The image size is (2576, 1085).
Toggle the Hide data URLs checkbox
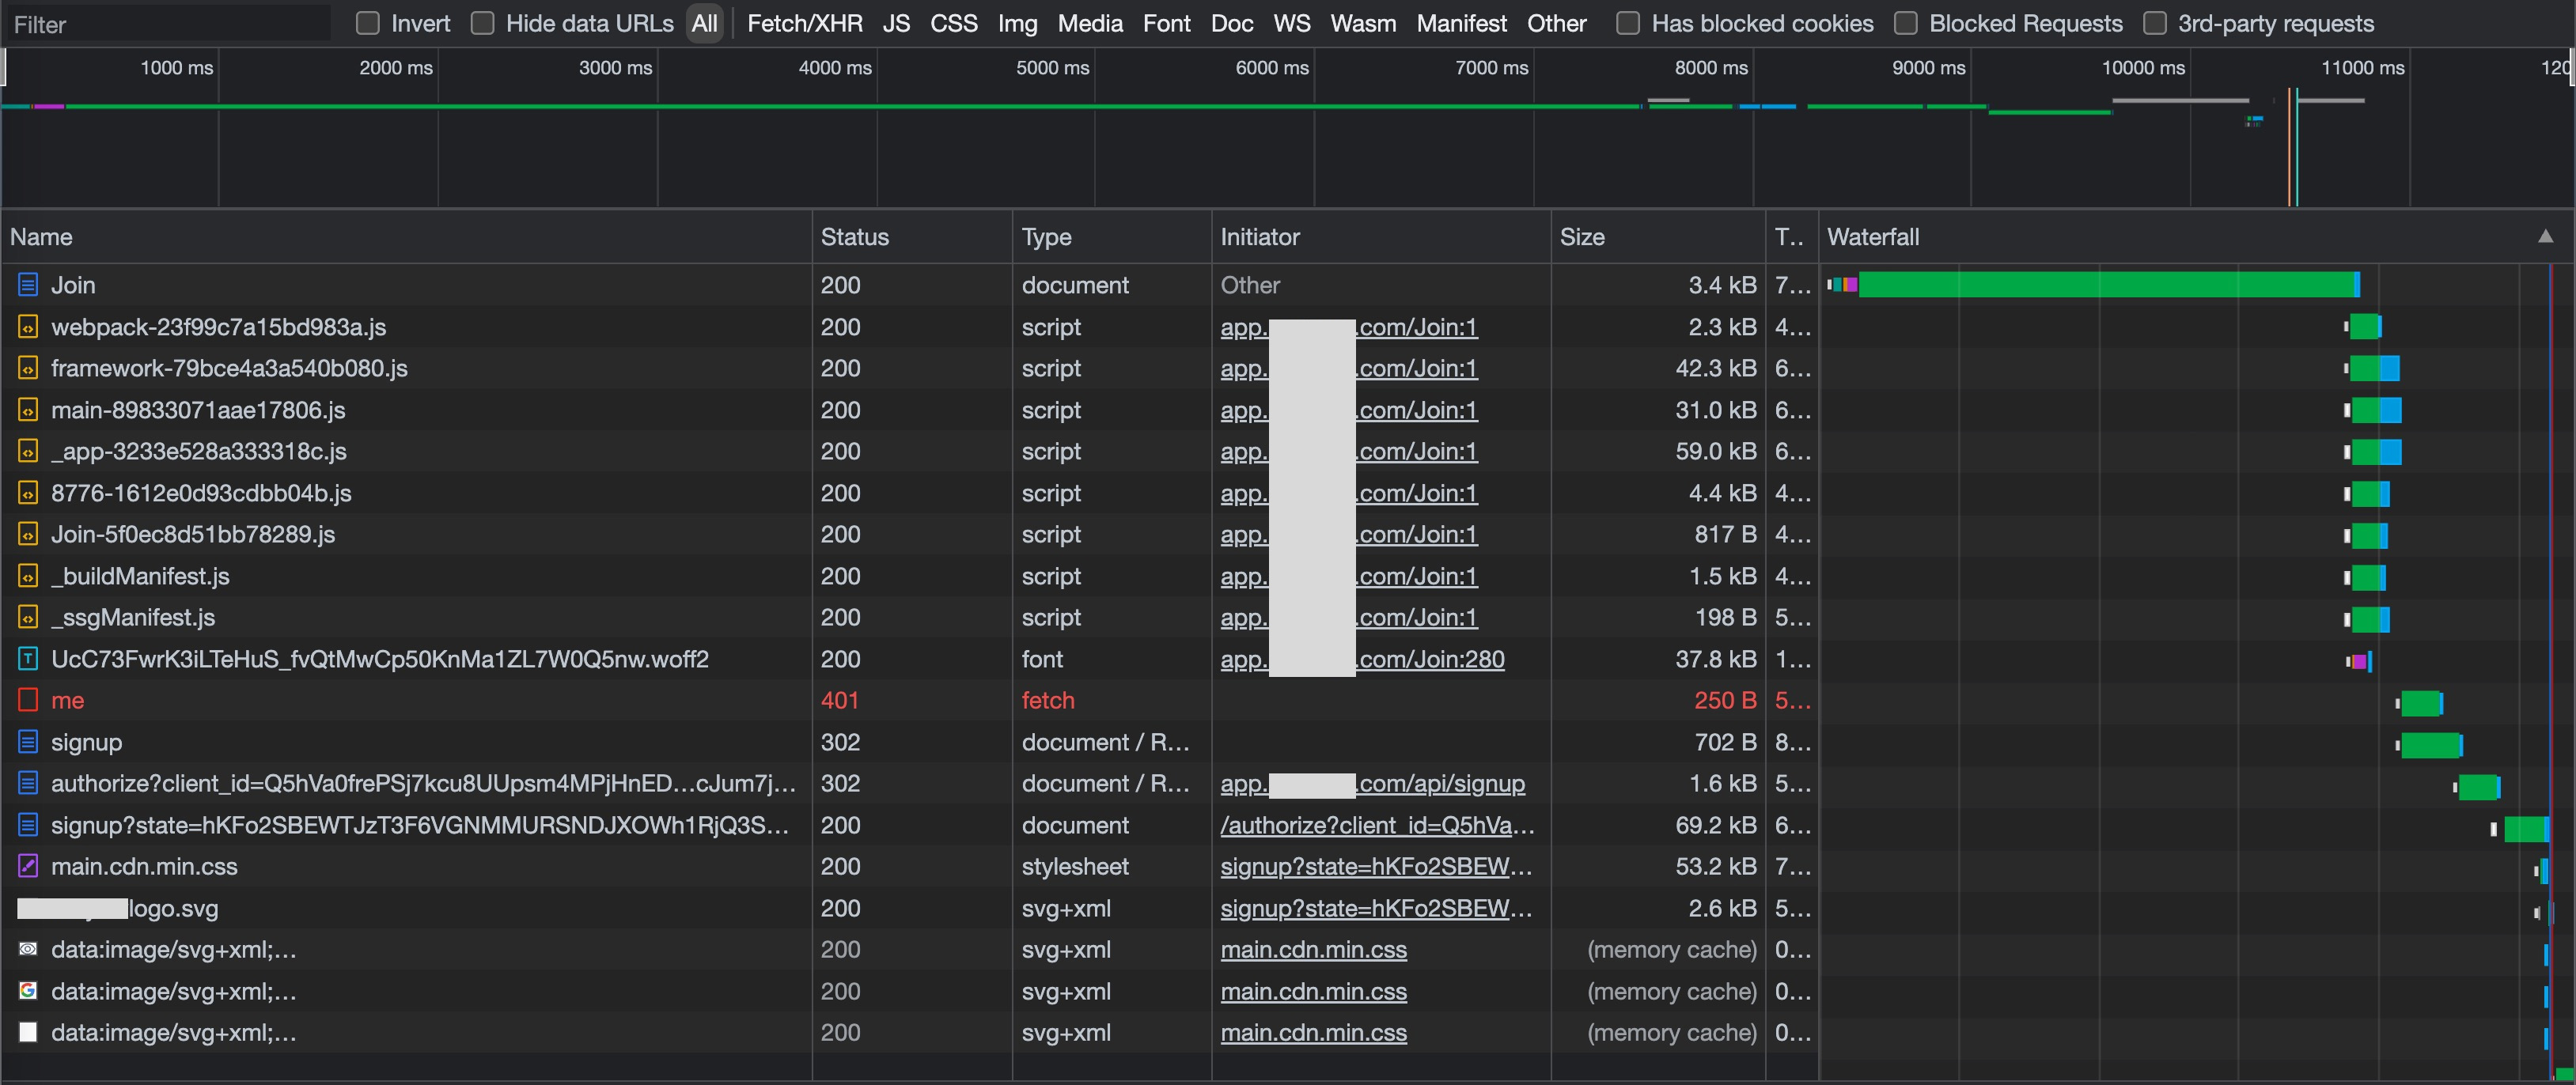point(482,23)
